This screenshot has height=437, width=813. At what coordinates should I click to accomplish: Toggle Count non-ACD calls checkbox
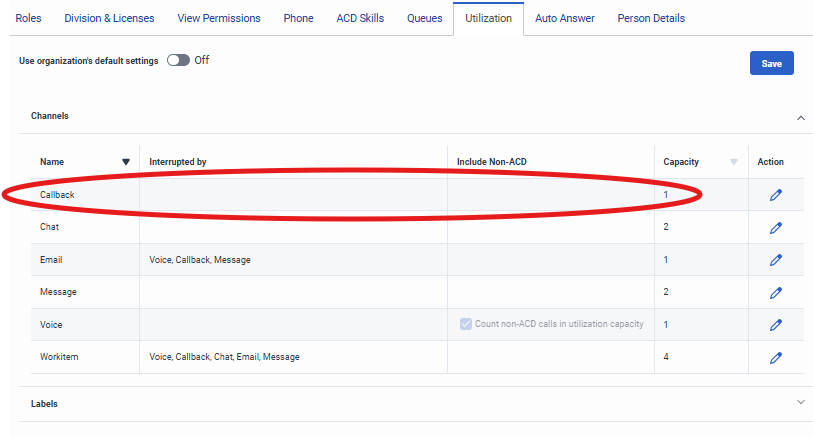click(x=466, y=324)
